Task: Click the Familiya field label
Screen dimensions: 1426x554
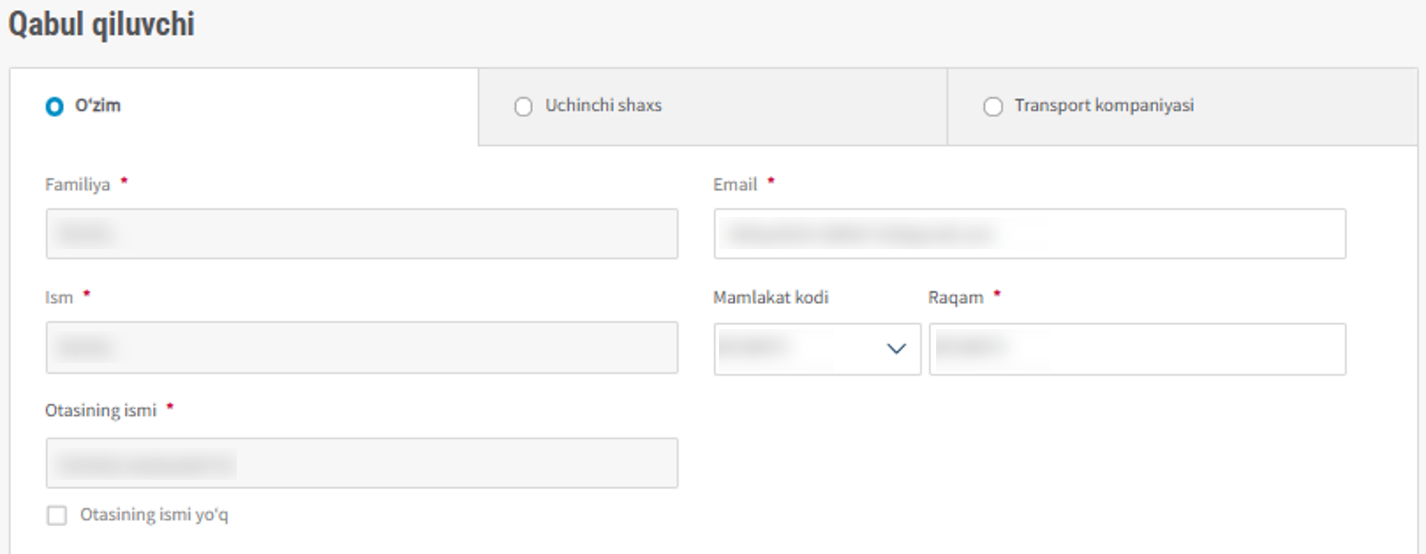Action: tap(78, 184)
